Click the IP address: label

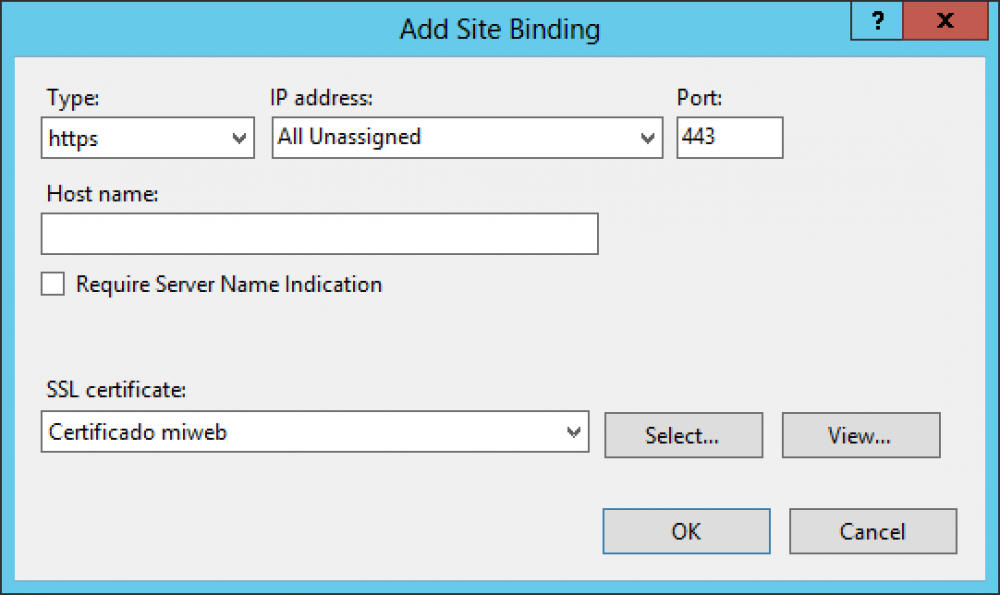321,98
